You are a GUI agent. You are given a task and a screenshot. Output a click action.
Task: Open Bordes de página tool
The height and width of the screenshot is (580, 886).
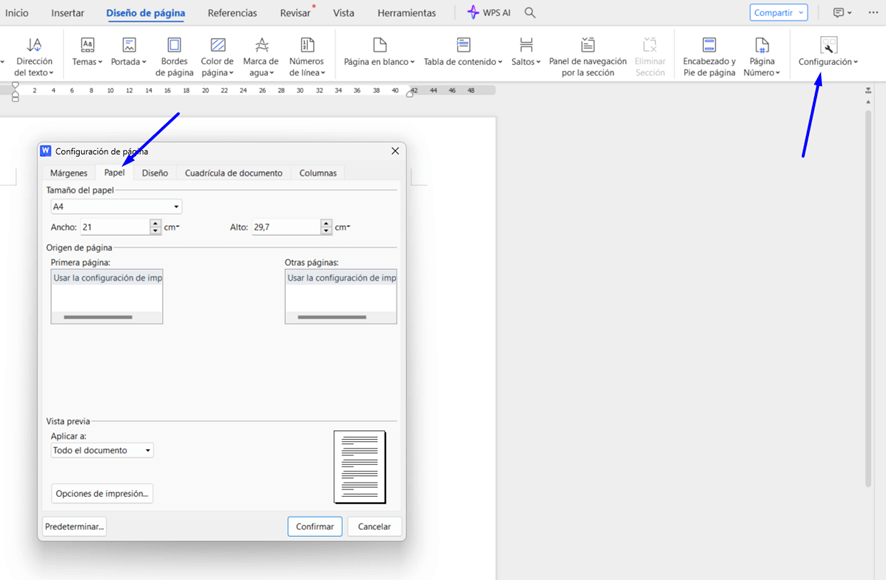[174, 45]
